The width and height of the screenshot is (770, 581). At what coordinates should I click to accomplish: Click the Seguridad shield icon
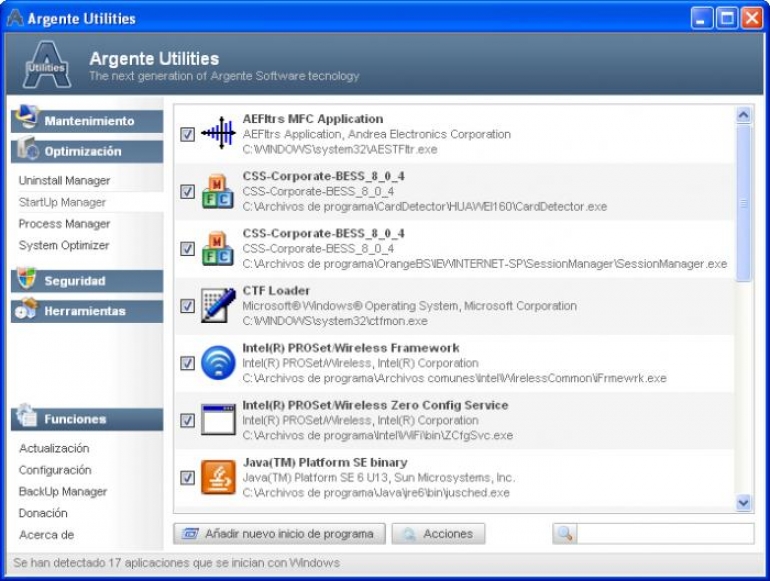[26, 278]
